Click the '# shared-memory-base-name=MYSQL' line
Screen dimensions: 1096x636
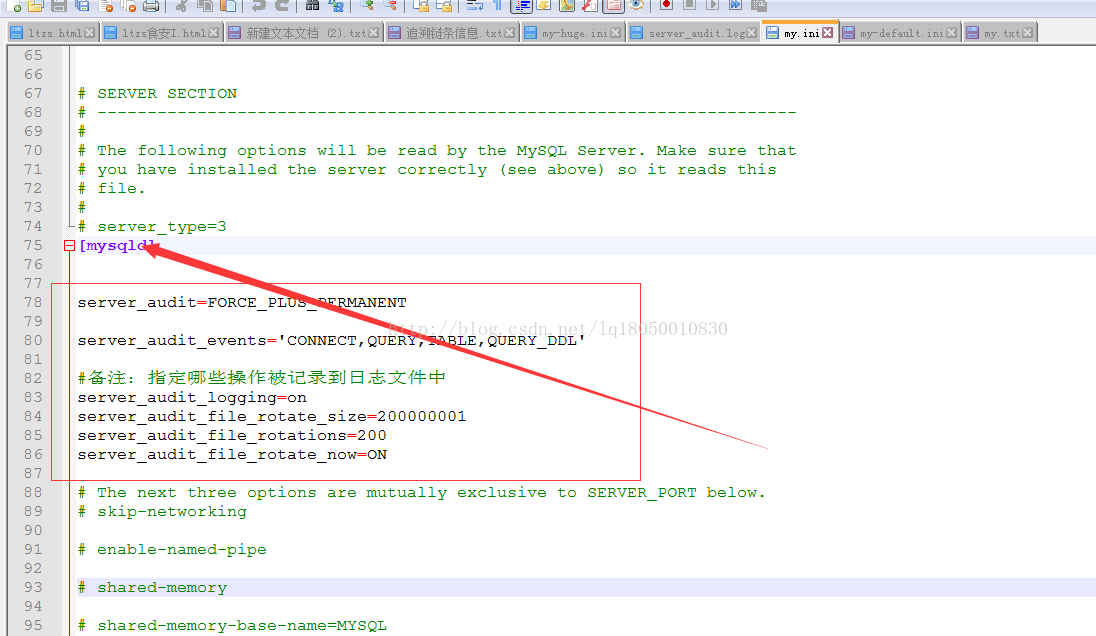(232, 626)
